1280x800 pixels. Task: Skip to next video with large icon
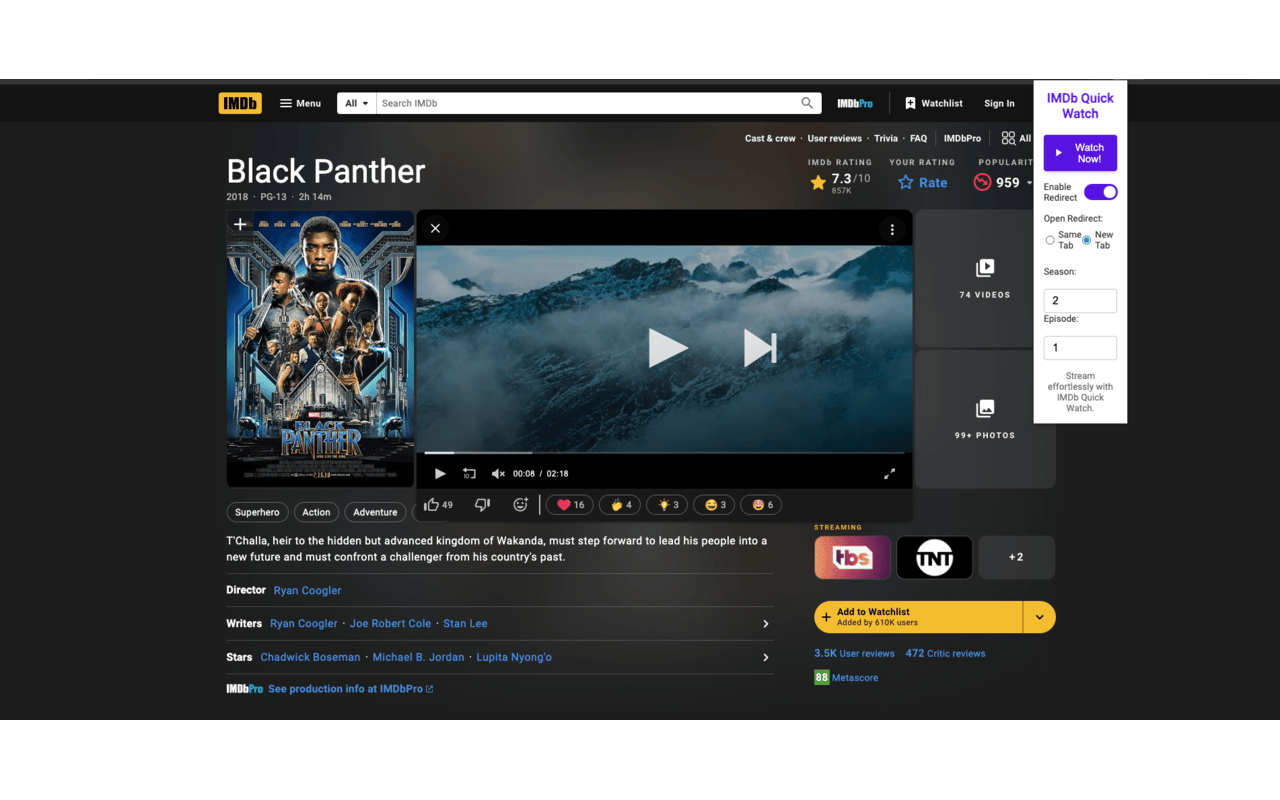point(760,348)
